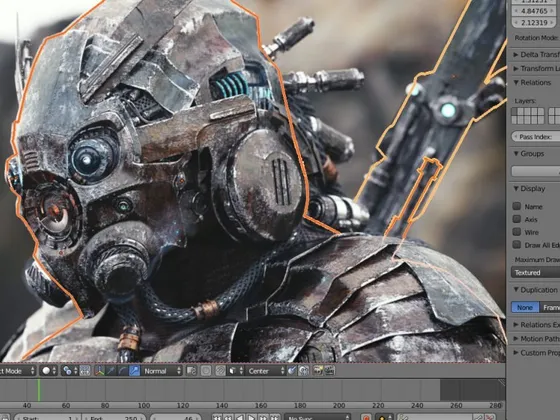Click the OpenGL render animation clapper icon
Viewport: 560px width, 420px height.
click(x=329, y=371)
